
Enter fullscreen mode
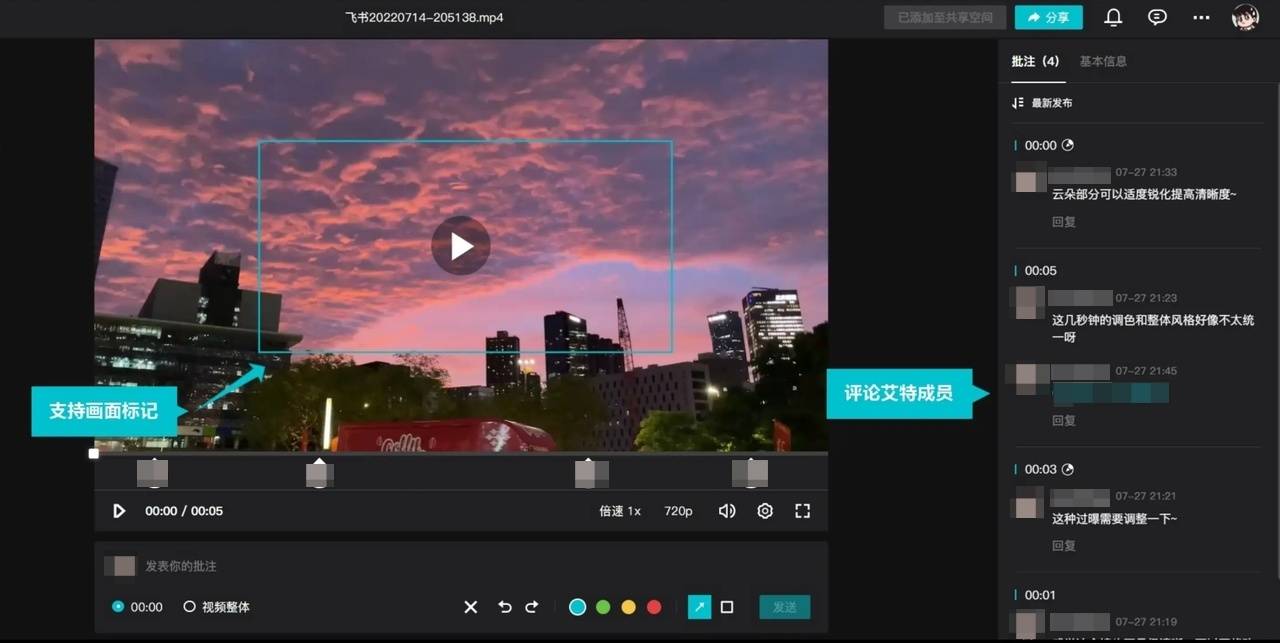pos(802,511)
